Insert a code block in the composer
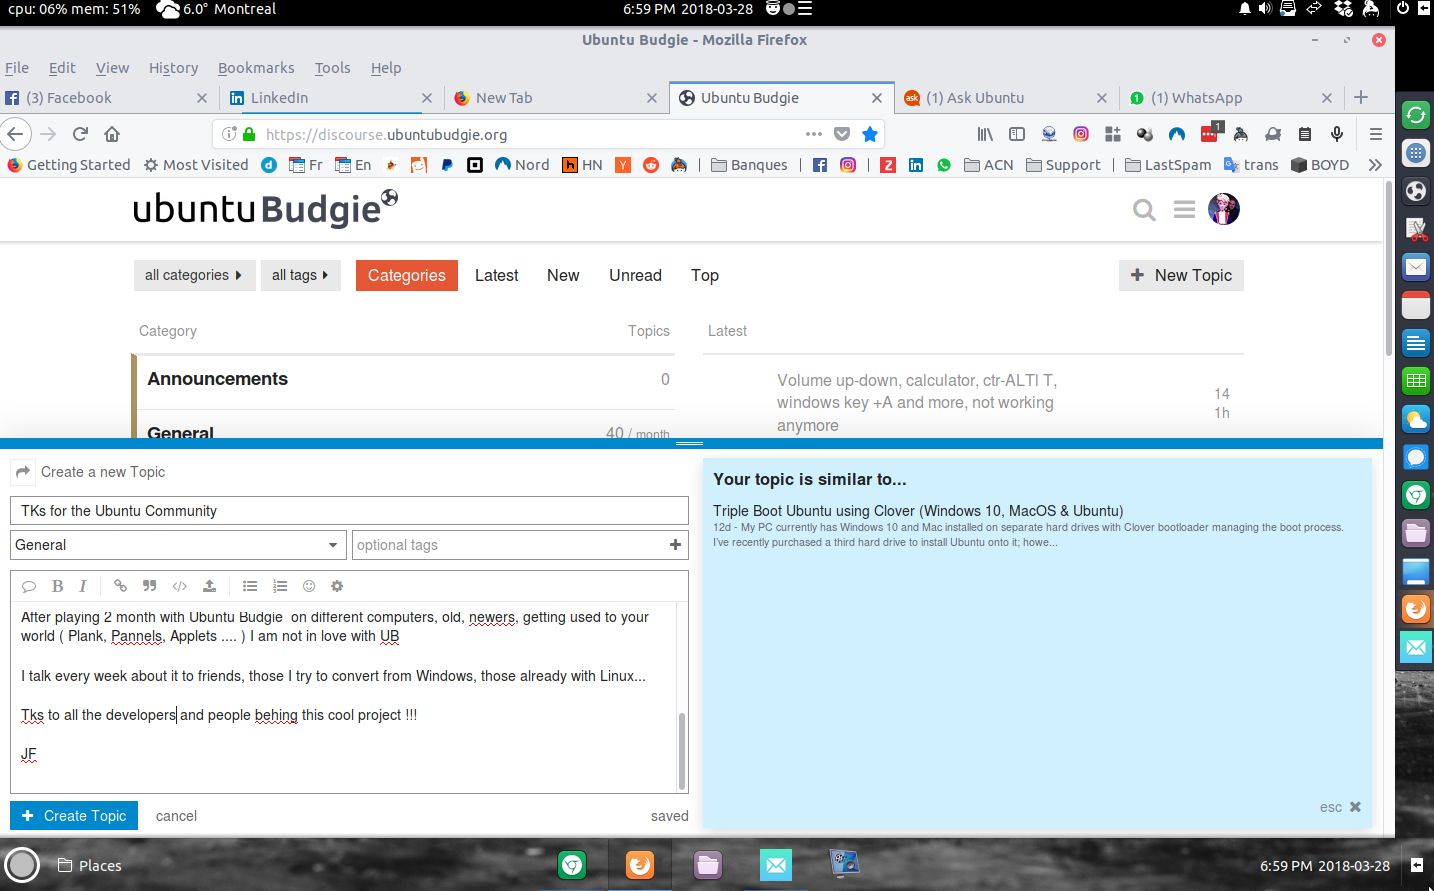Screen dimensions: 1434x891 (x=179, y=585)
